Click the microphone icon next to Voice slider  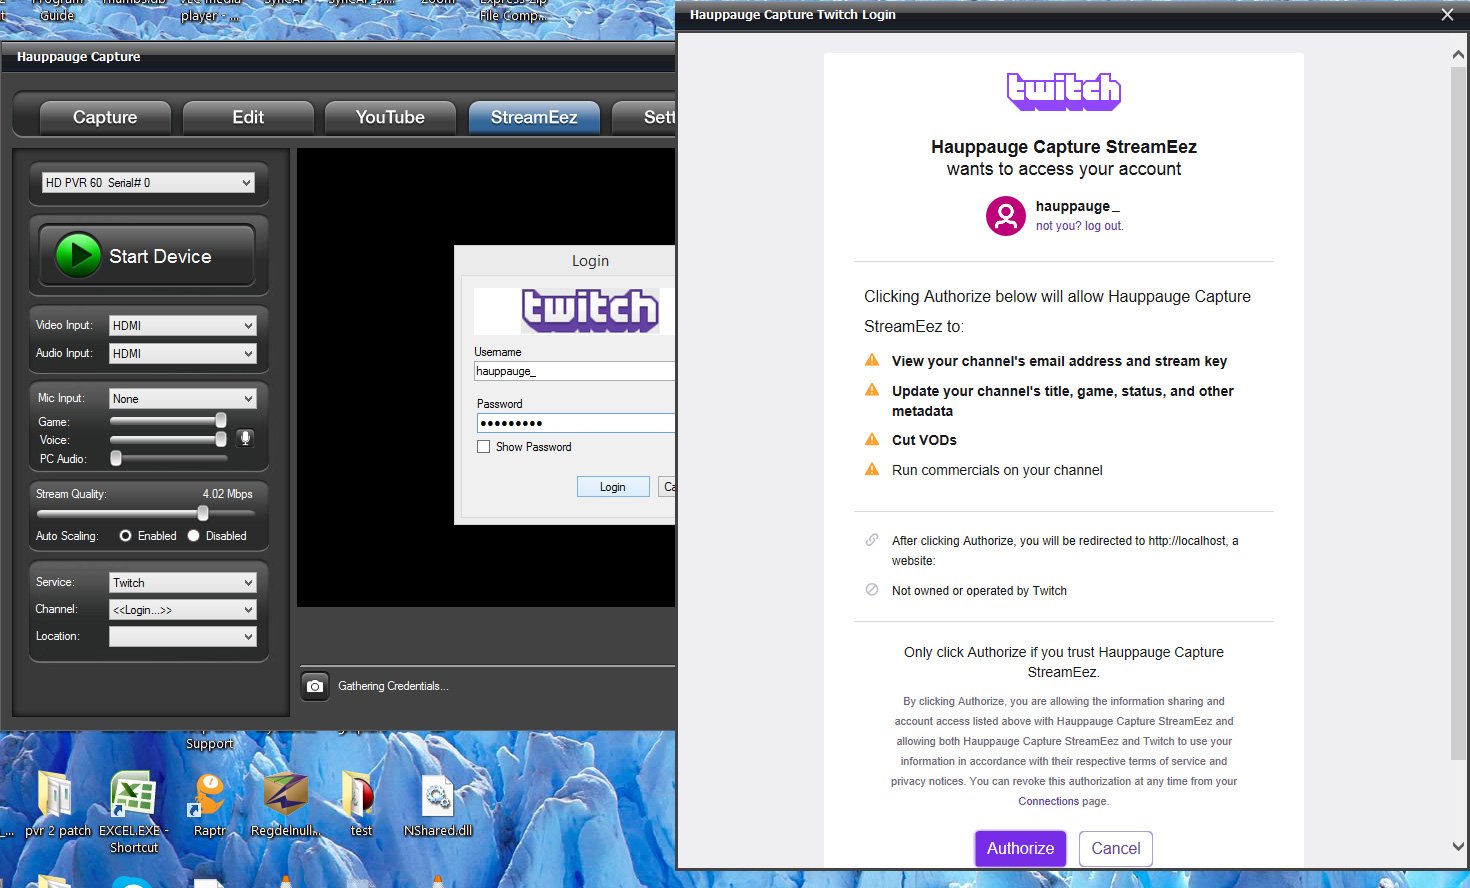click(245, 438)
